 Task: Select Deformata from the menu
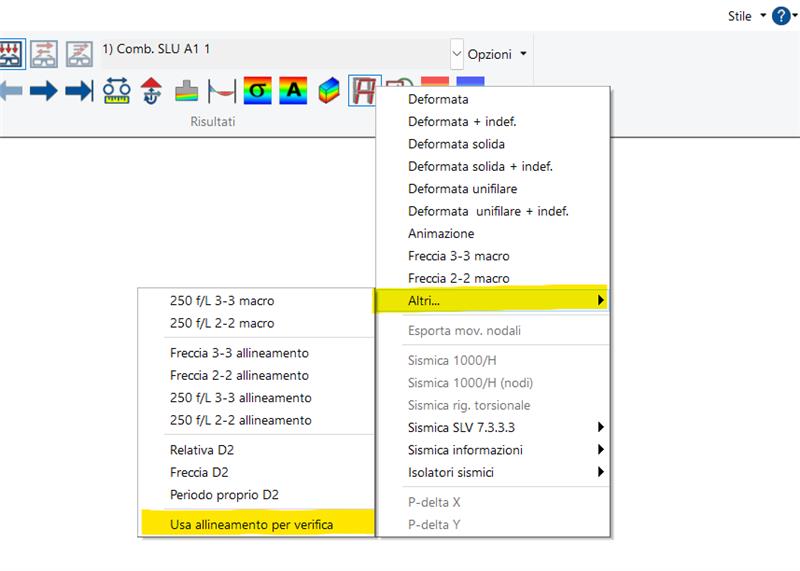point(493,99)
